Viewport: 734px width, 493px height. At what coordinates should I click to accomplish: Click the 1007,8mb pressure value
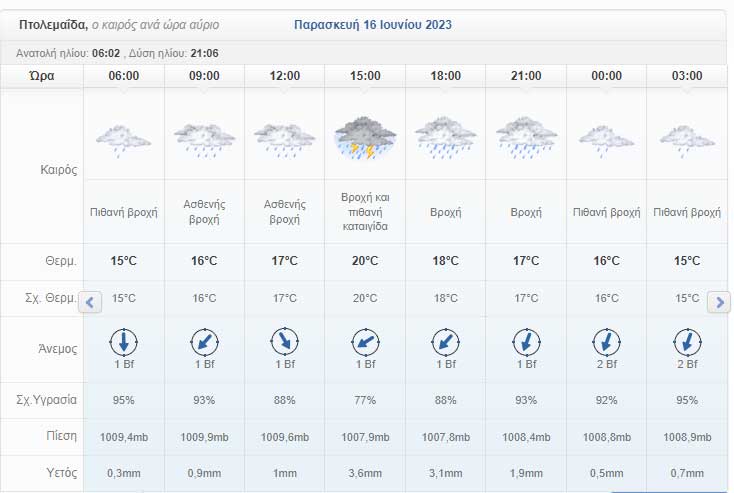click(446, 437)
